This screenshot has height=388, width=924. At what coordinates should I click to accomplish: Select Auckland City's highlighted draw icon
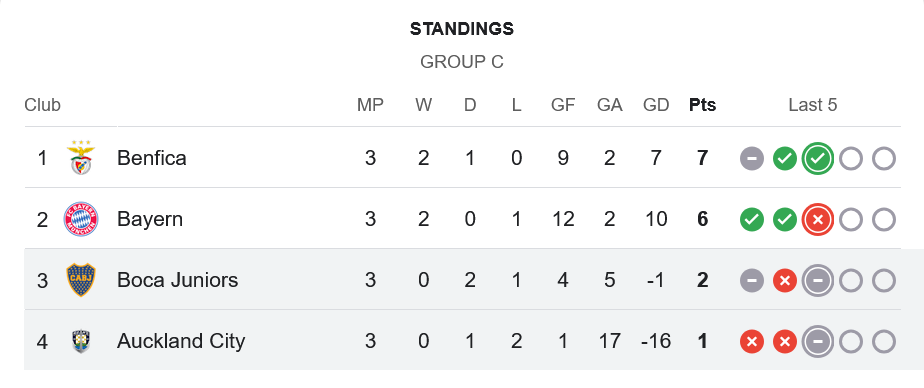[818, 341]
